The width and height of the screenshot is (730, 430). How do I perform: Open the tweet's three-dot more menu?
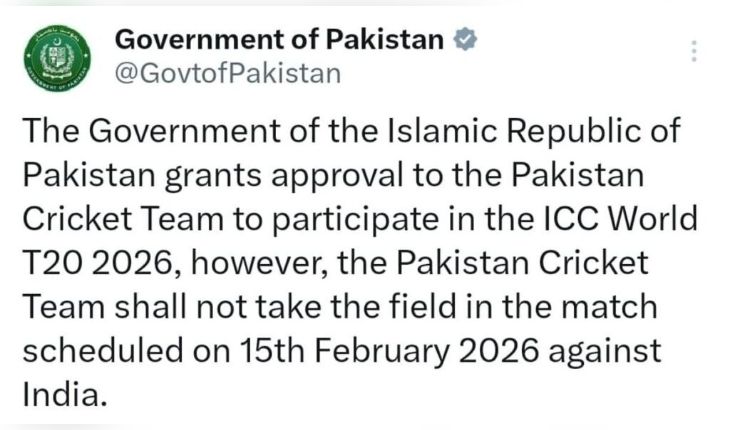click(x=693, y=51)
